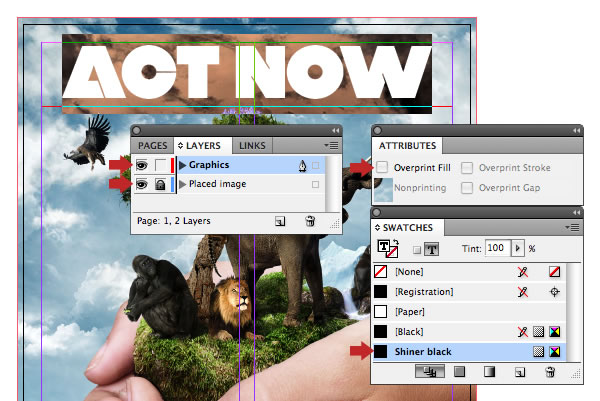The width and height of the screenshot is (600, 401).
Task: Click the Tint value field
Action: tap(498, 248)
